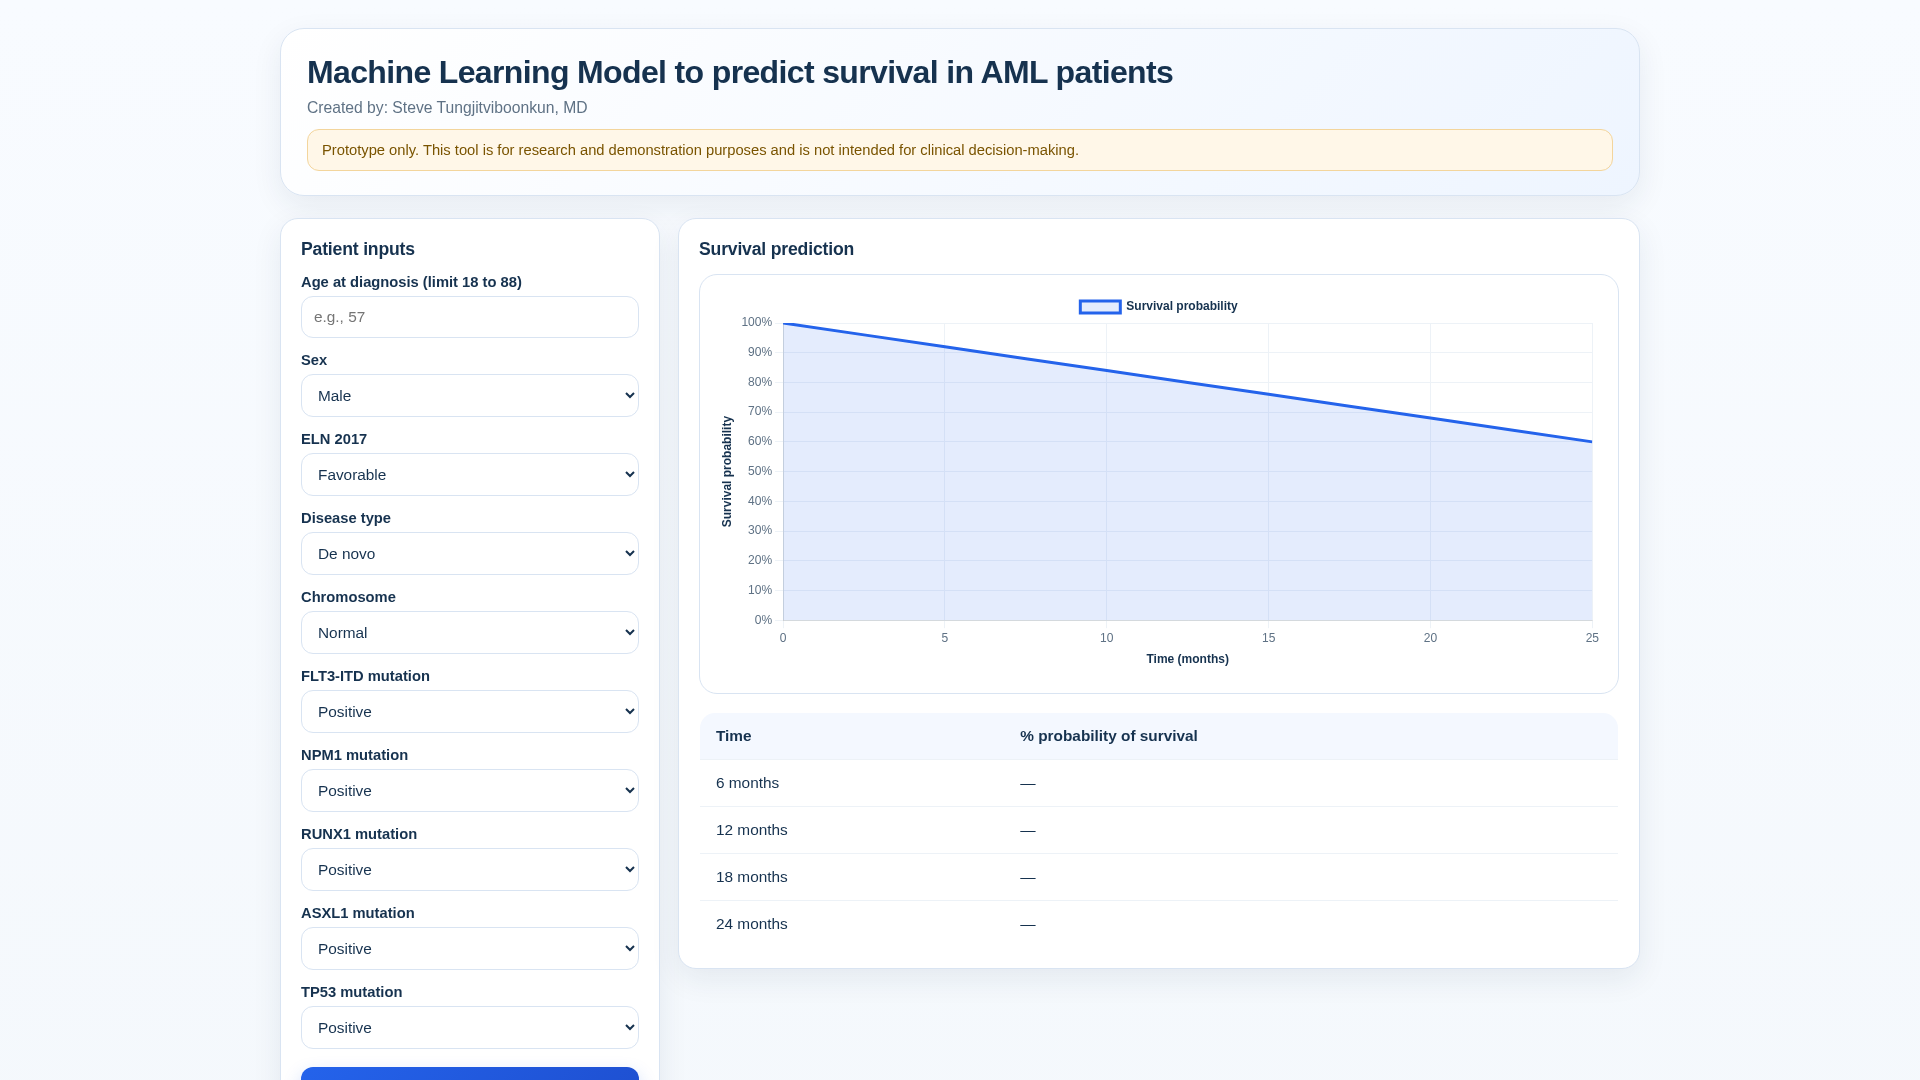Select the 12 months table row

1158,830
